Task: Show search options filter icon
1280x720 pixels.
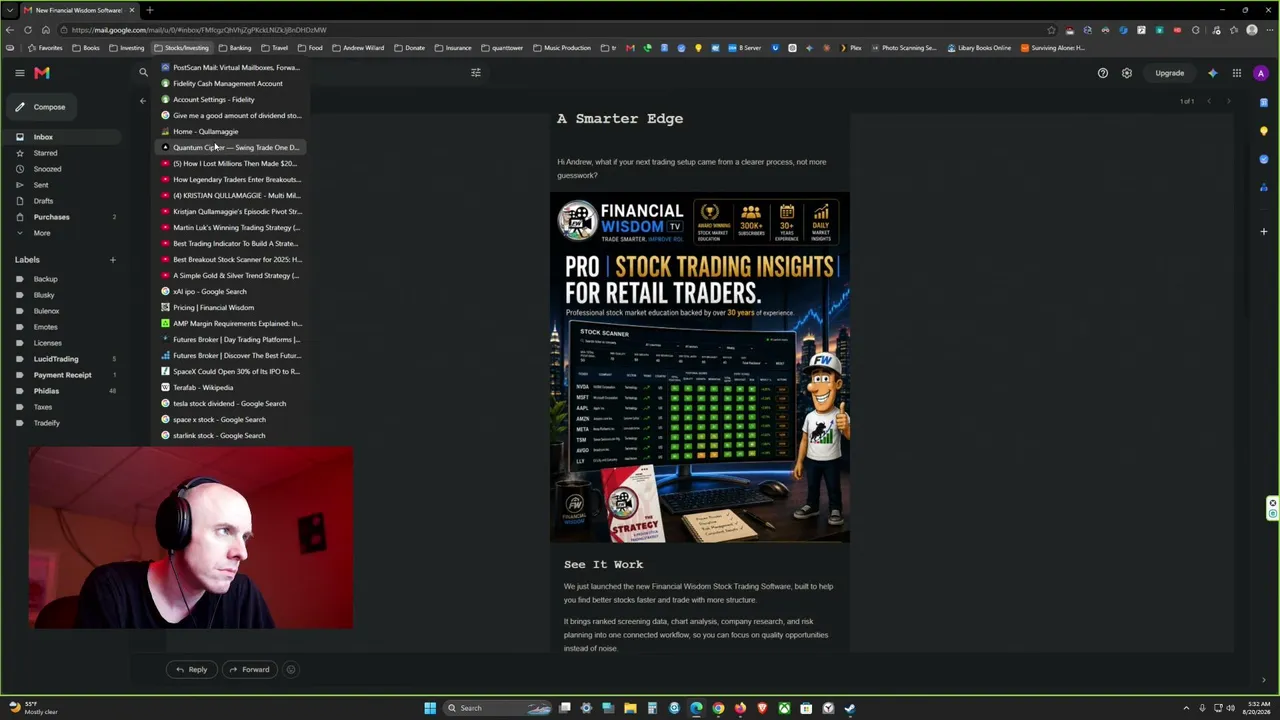Action: (x=476, y=73)
